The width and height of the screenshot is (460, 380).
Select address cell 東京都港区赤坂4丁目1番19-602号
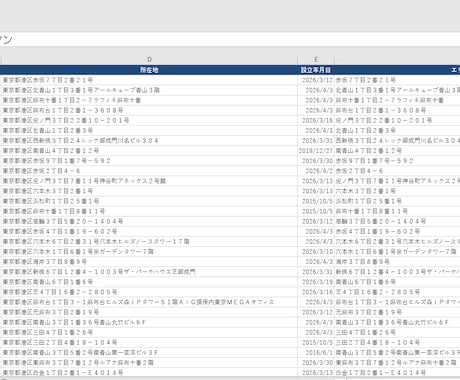149,232
